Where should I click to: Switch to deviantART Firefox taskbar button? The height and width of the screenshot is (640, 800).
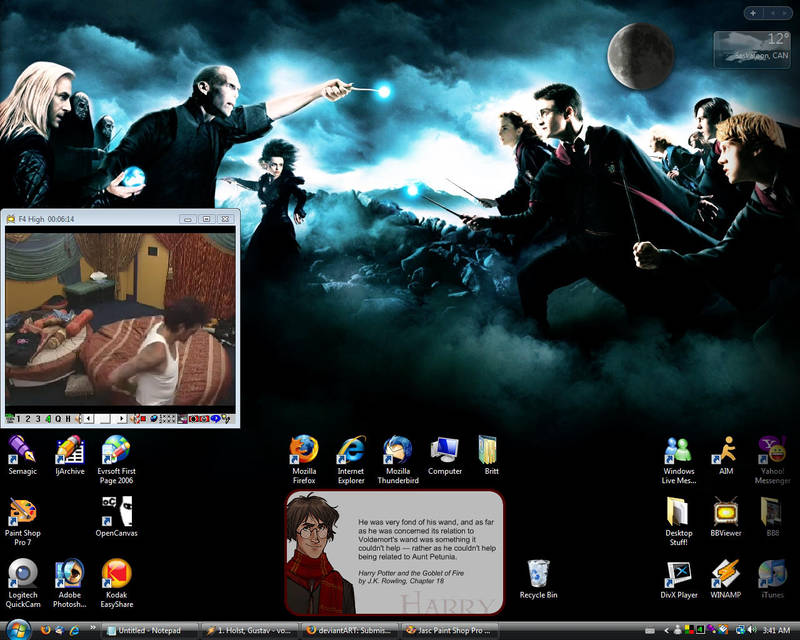(x=350, y=631)
